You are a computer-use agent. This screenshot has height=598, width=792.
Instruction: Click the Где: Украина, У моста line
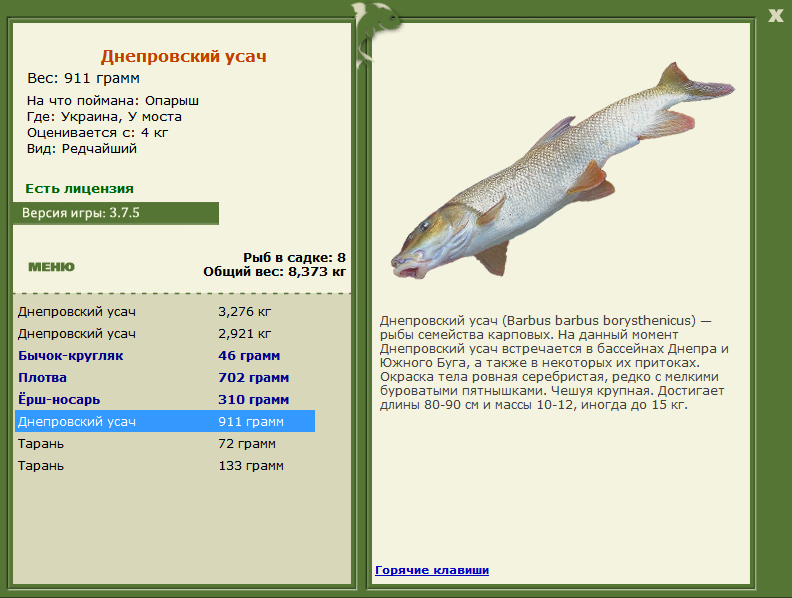click(x=104, y=117)
